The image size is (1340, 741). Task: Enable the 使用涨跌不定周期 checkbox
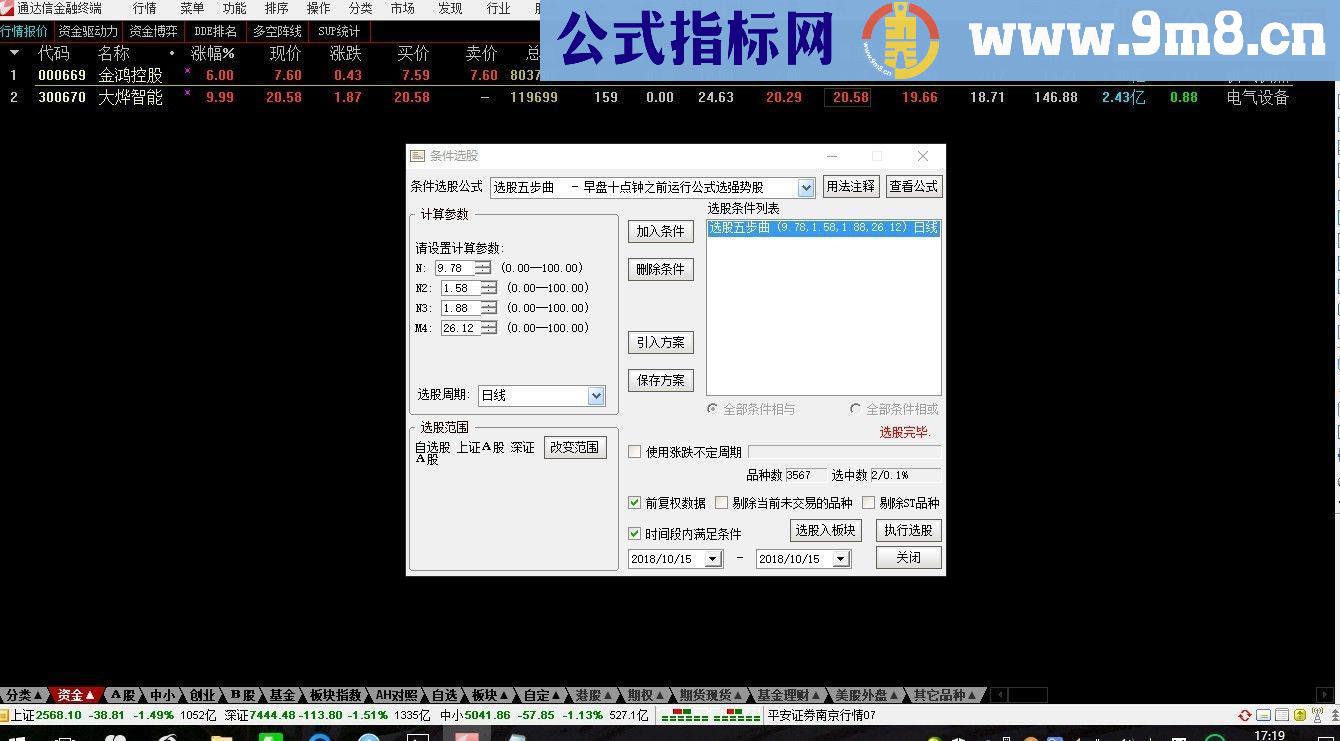[x=635, y=451]
